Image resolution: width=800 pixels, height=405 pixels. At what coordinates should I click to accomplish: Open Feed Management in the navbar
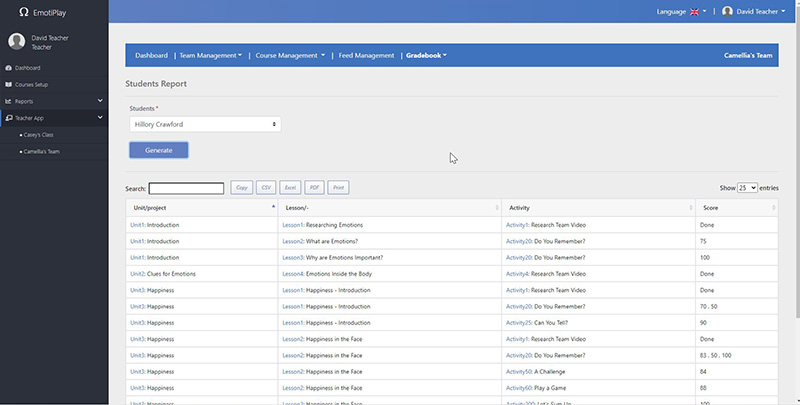coord(366,56)
